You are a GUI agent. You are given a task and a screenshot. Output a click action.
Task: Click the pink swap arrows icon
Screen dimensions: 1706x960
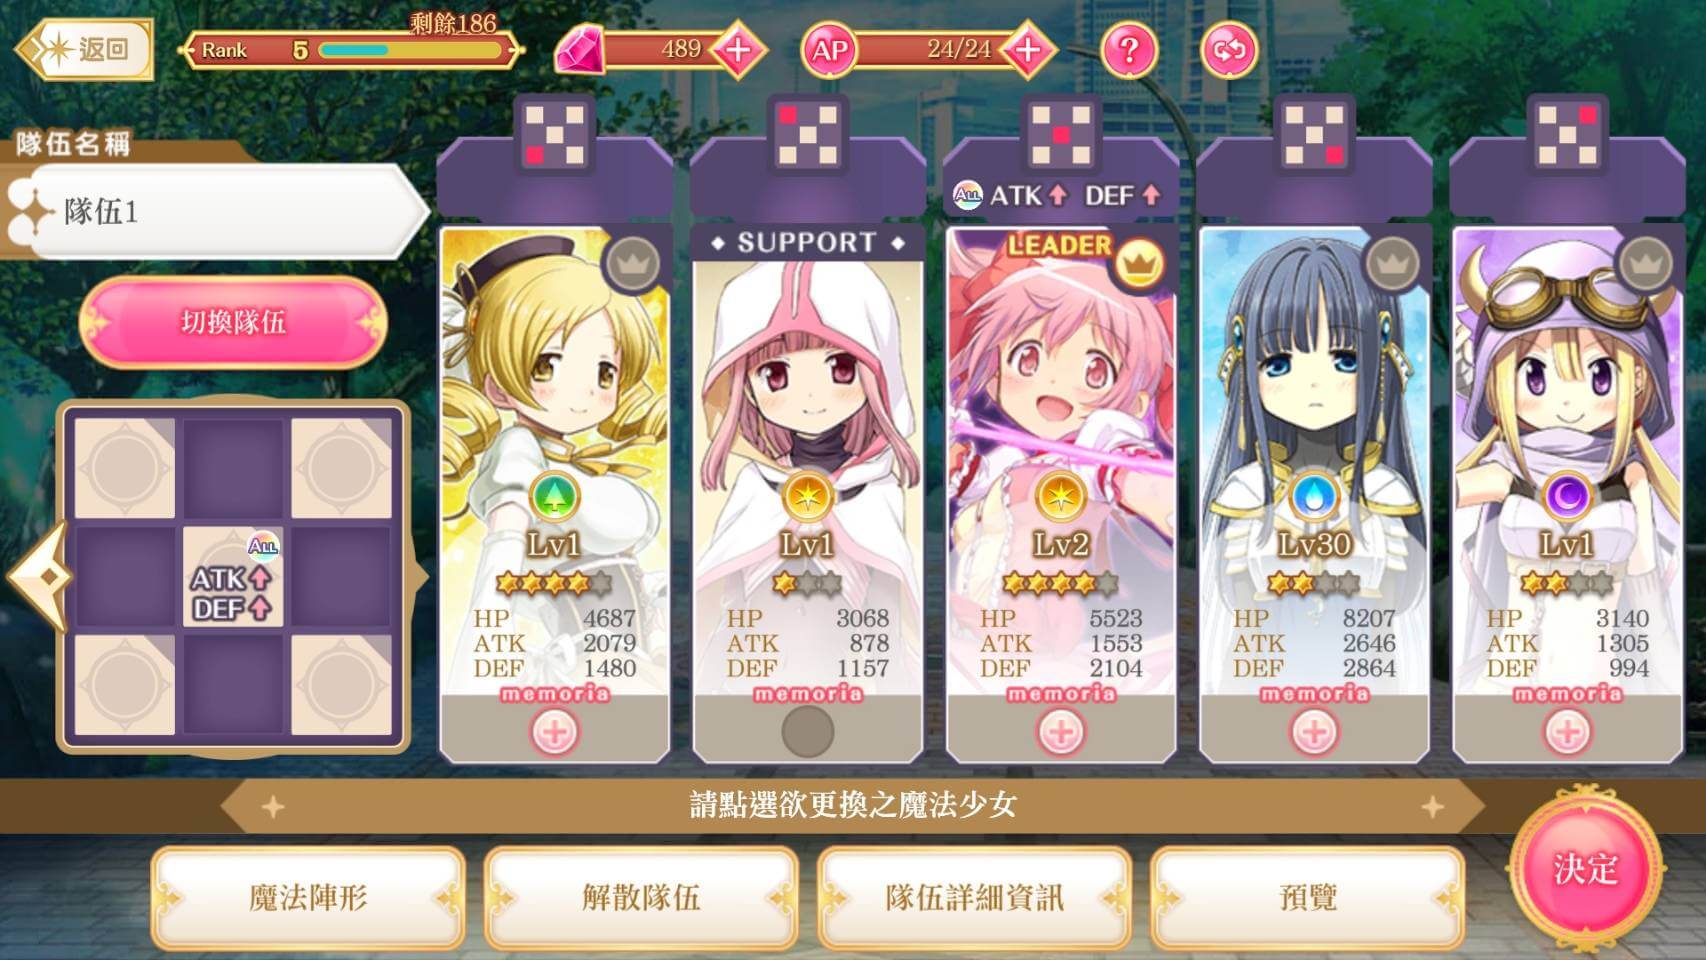(x=1229, y=49)
